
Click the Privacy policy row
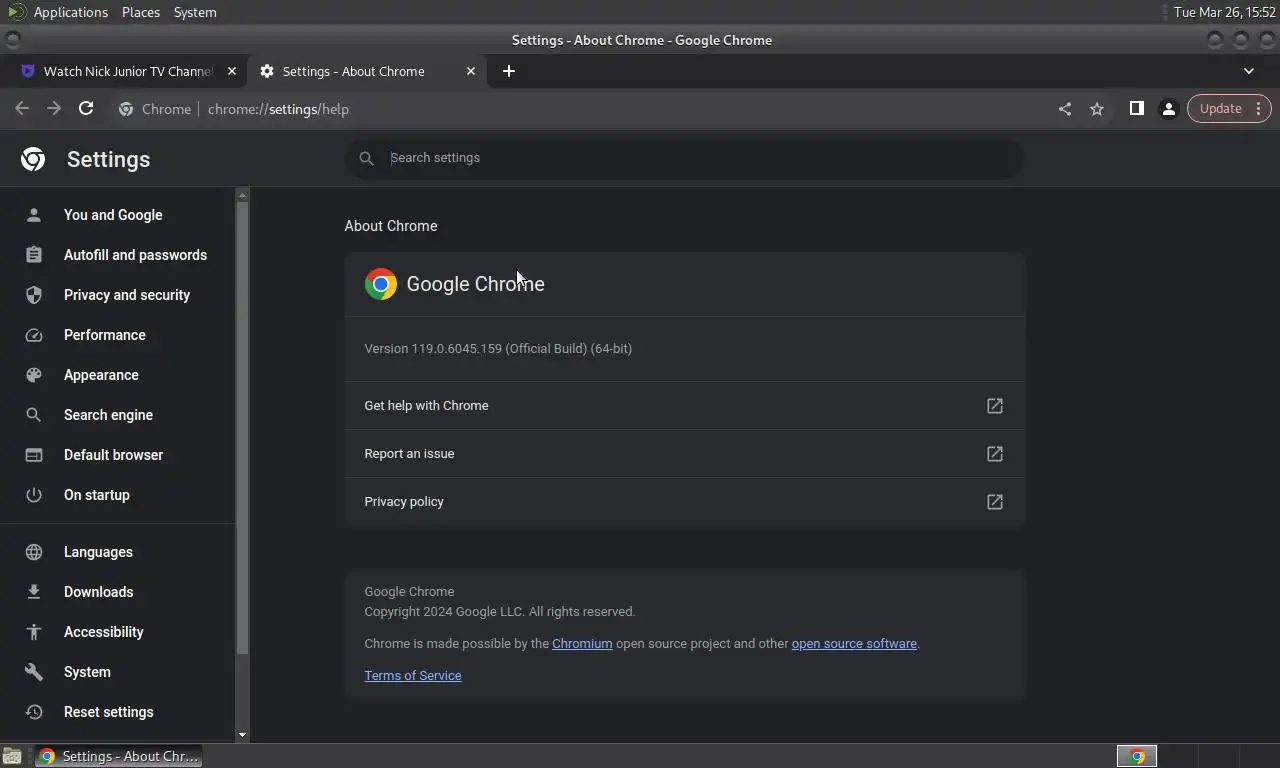coord(685,502)
